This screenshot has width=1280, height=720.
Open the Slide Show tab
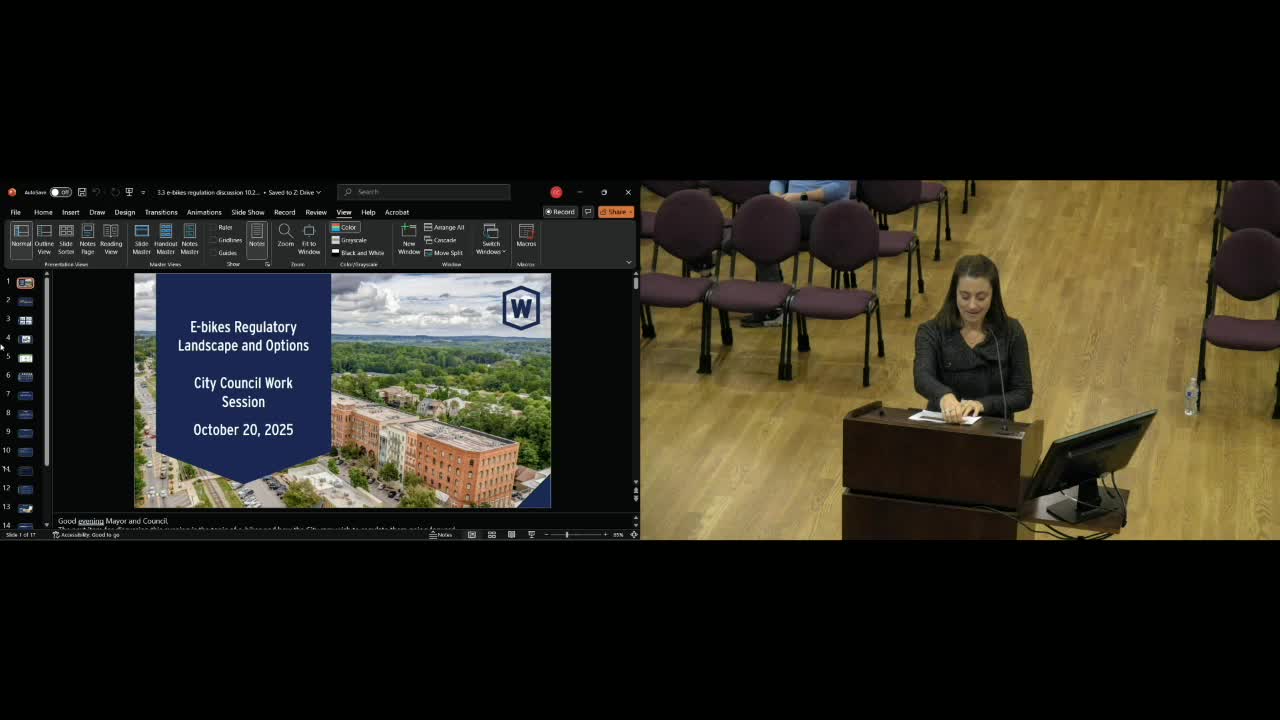(248, 212)
